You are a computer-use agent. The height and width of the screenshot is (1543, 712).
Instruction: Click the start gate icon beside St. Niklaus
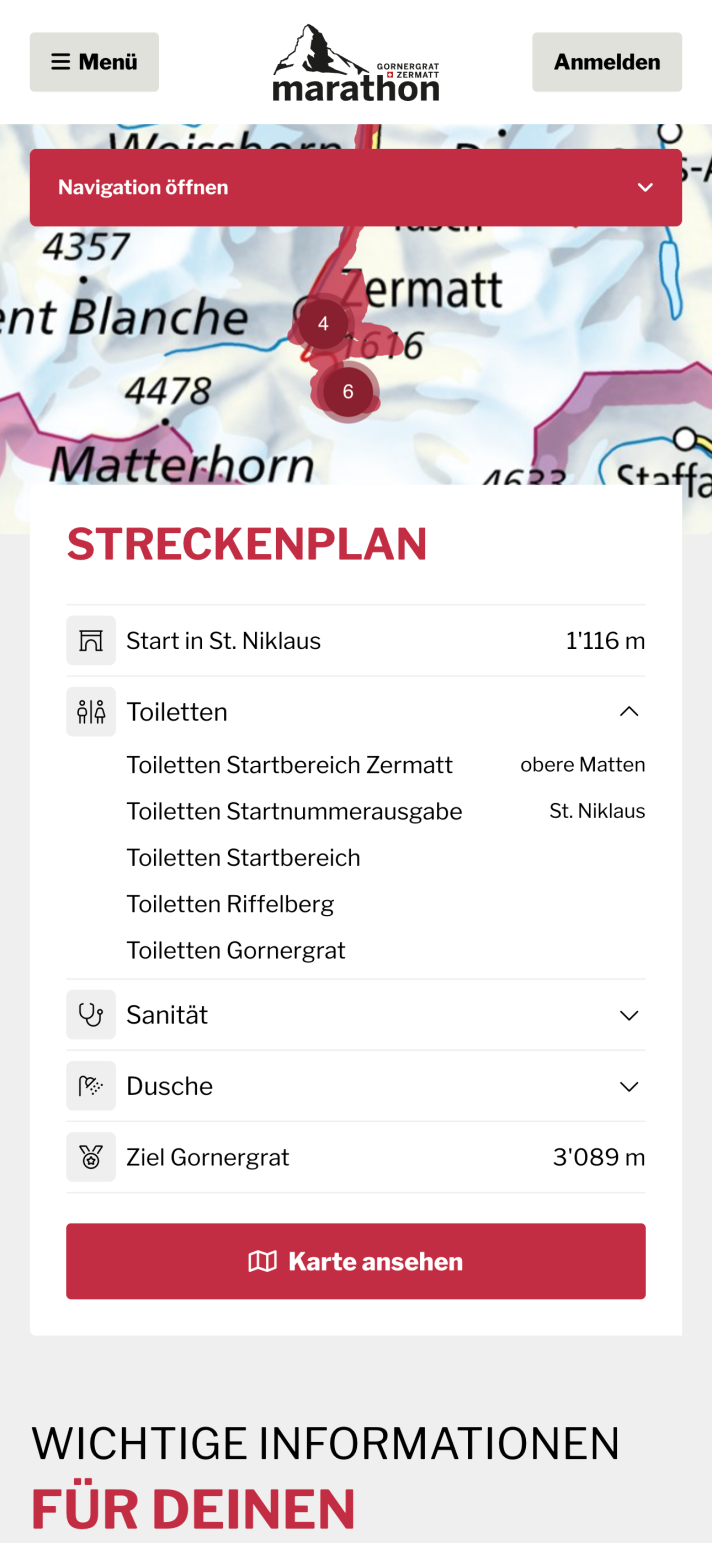pyautogui.click(x=91, y=641)
